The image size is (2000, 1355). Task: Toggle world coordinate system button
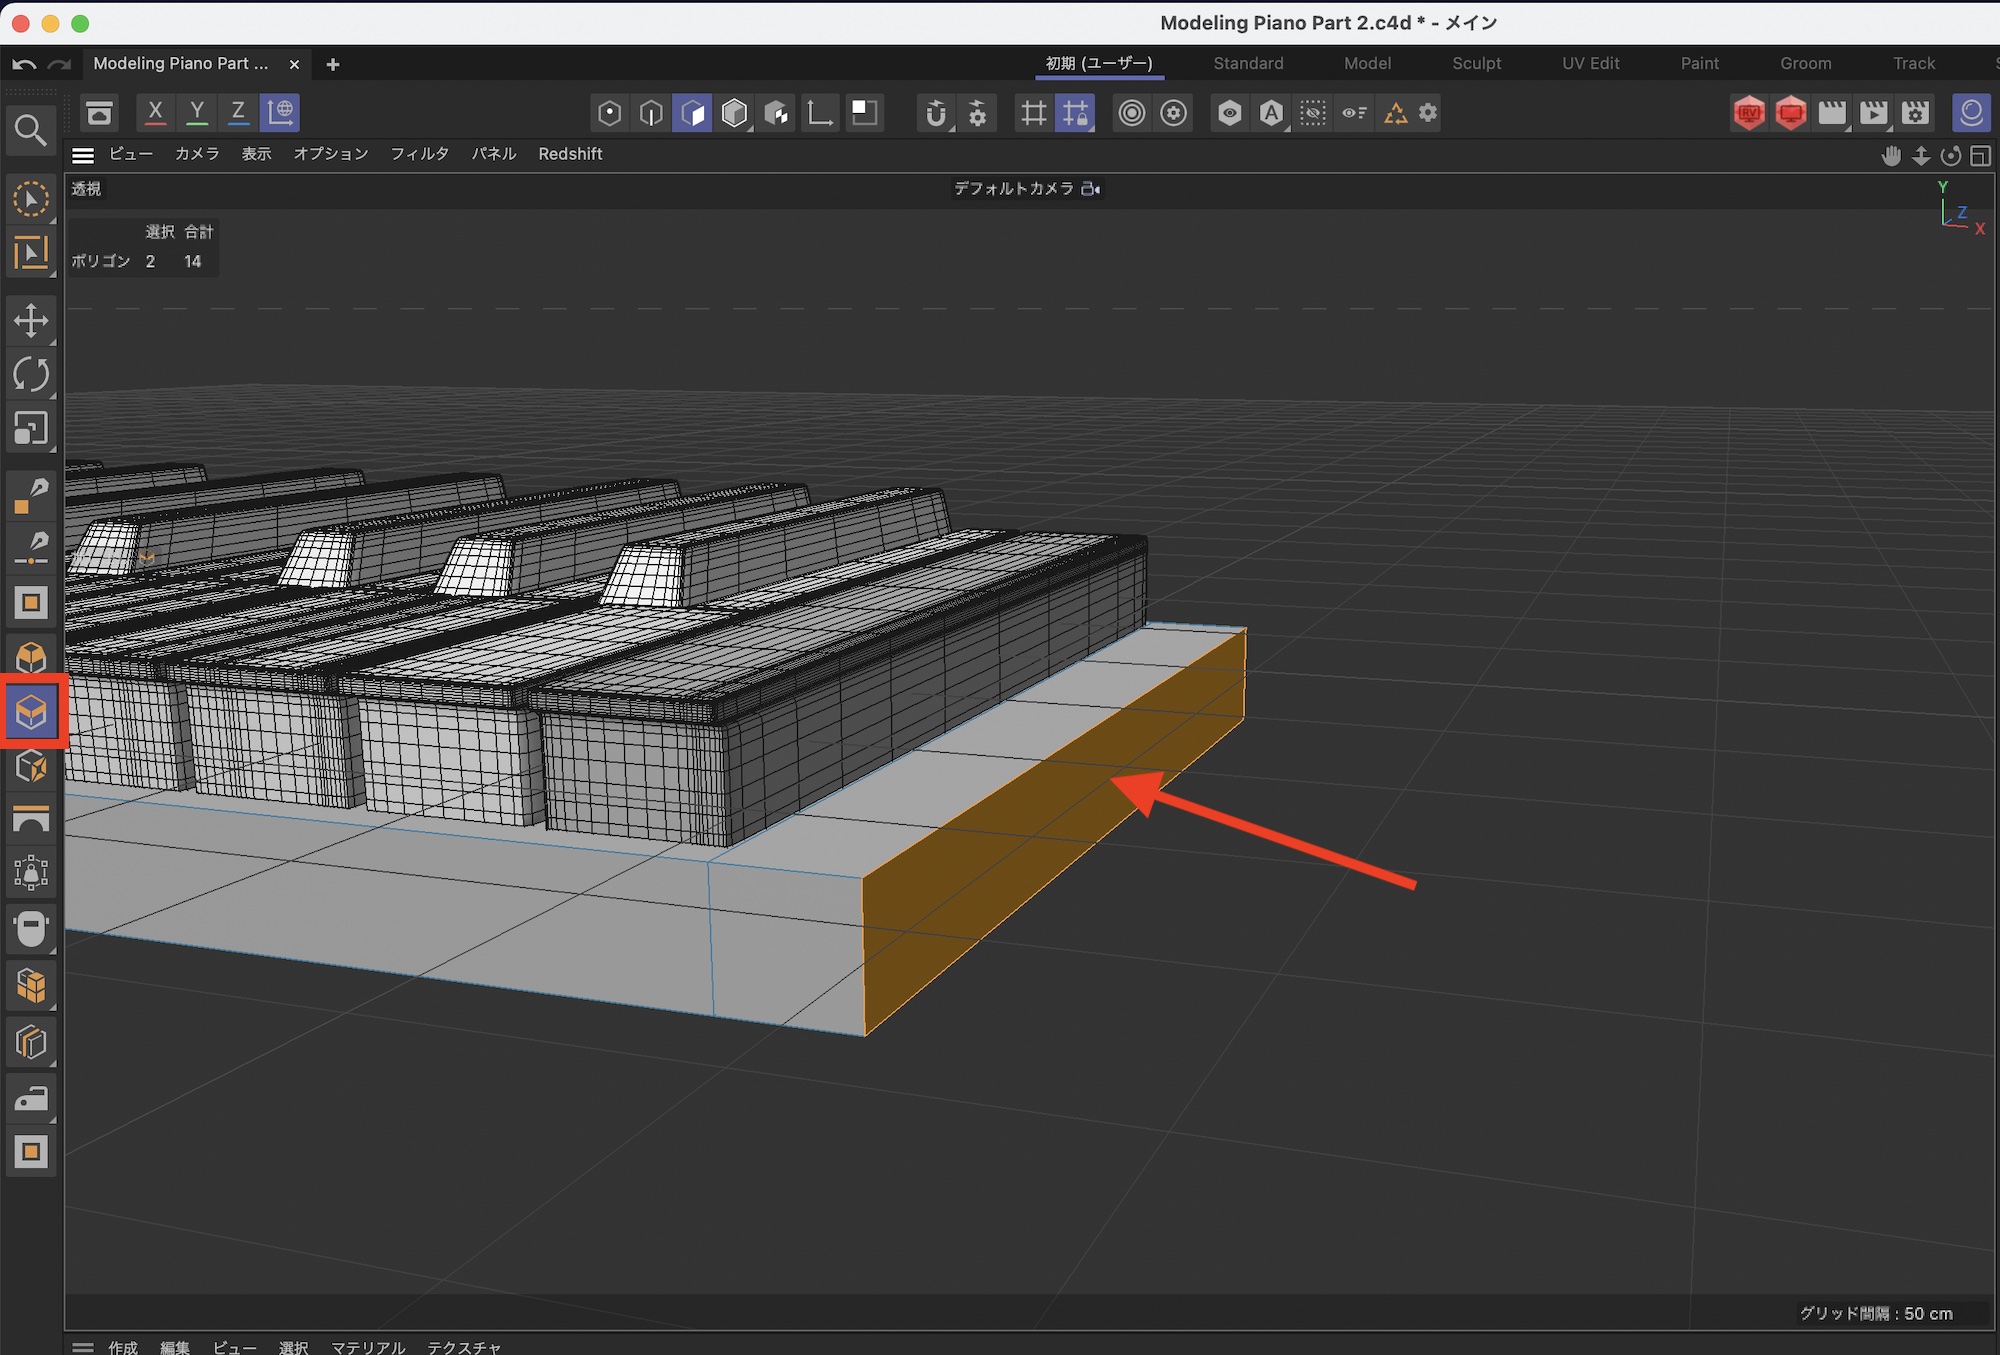(x=281, y=112)
